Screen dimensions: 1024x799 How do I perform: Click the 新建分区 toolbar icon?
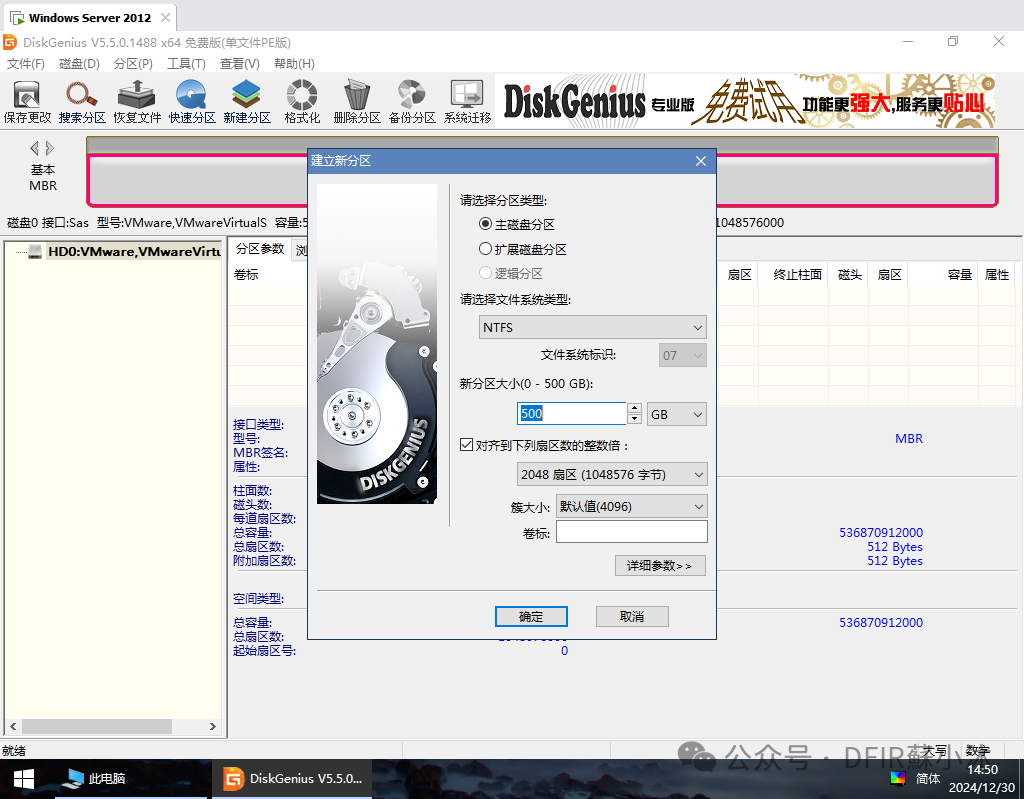pyautogui.click(x=246, y=102)
